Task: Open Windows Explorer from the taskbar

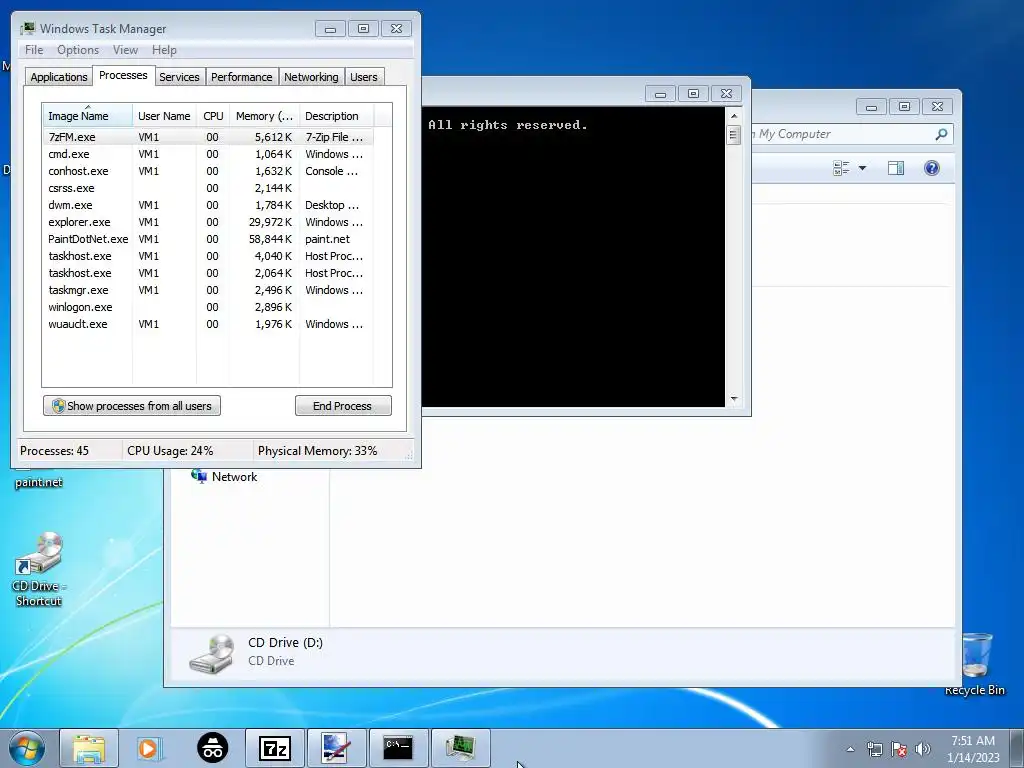Action: click(x=89, y=748)
